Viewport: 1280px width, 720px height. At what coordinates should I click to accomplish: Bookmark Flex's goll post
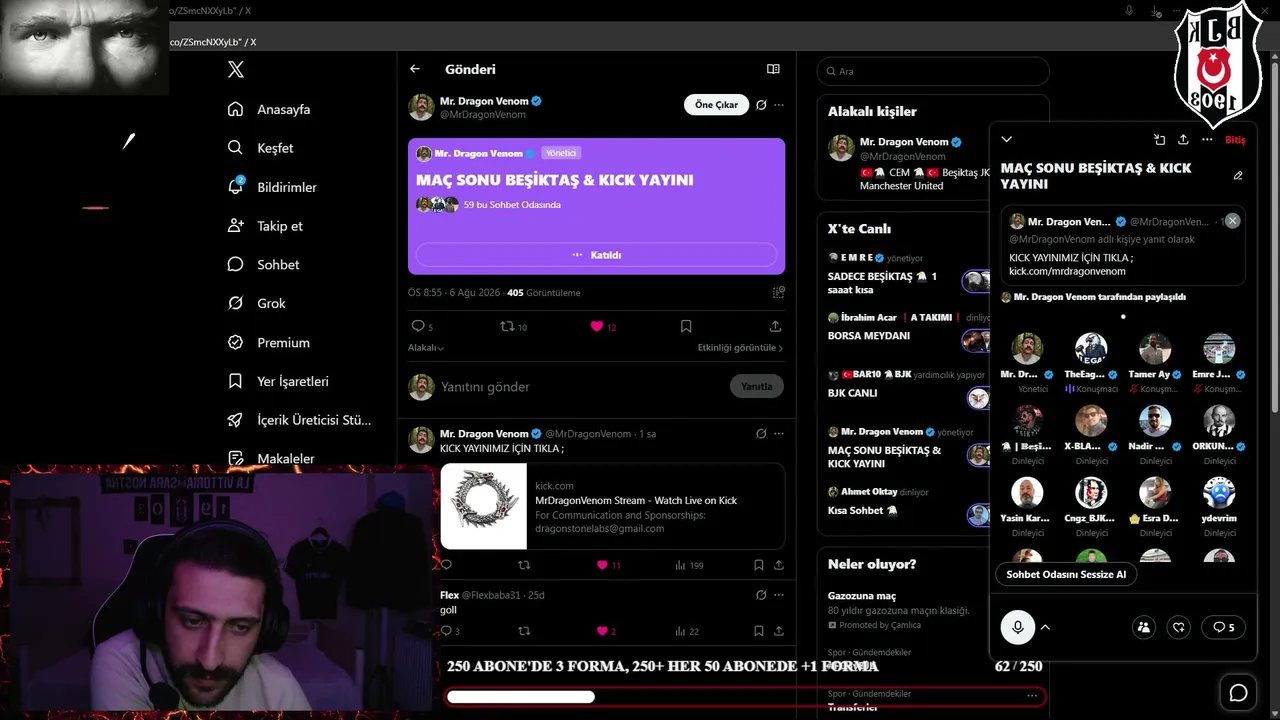[759, 631]
